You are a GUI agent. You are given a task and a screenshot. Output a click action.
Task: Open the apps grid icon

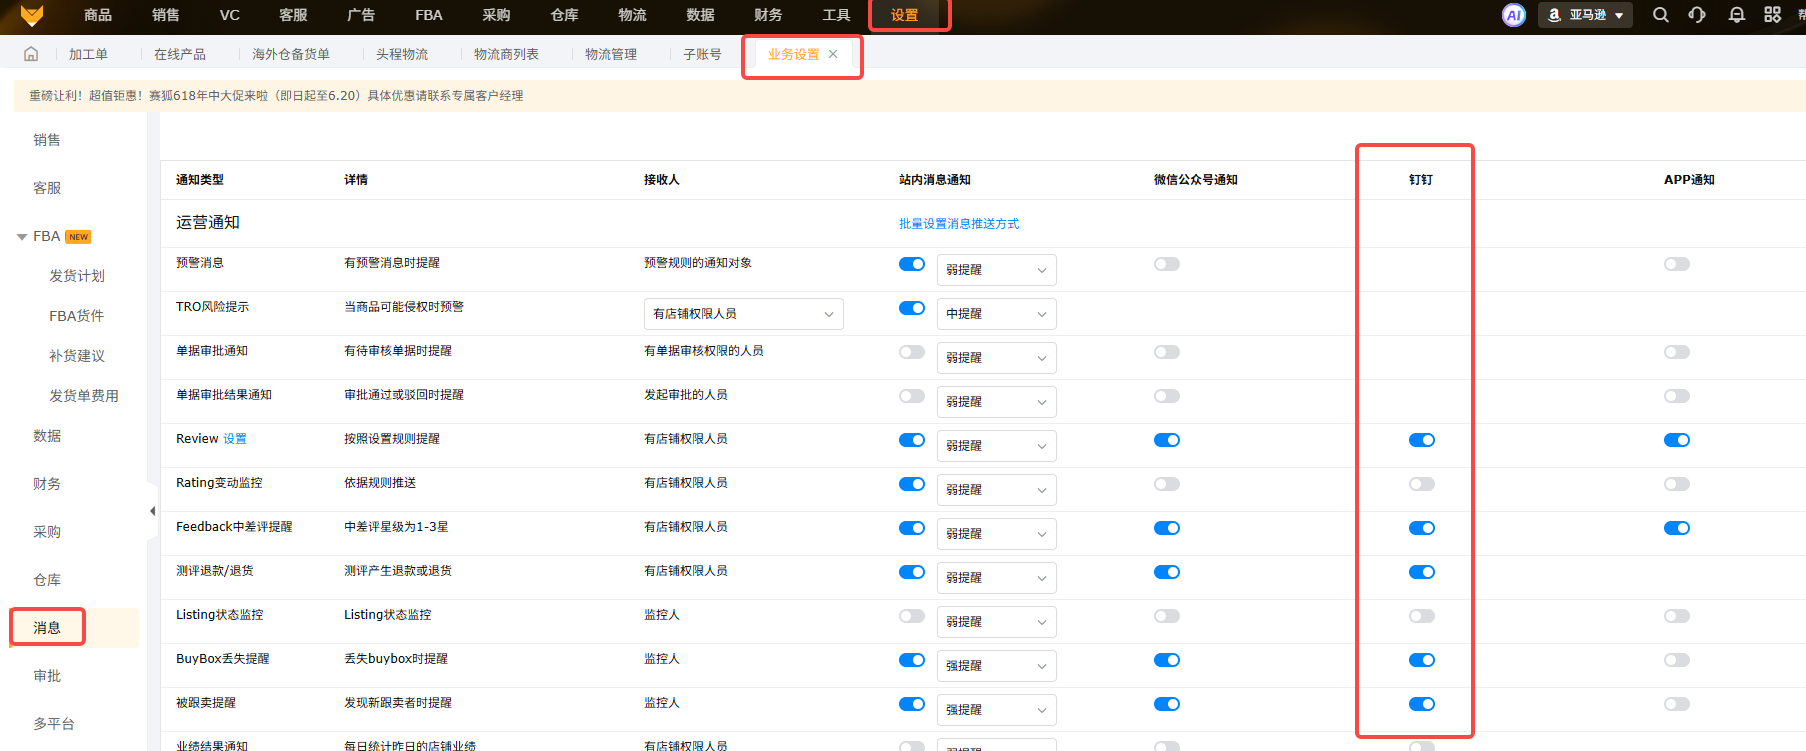click(x=1772, y=15)
